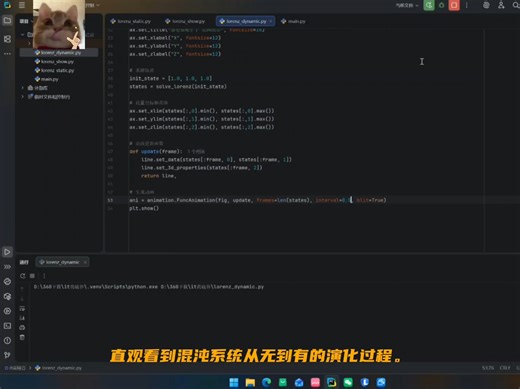This screenshot has width=520, height=389.
Task: Click the Debug bug icon in toolbar
Action: [441, 5]
